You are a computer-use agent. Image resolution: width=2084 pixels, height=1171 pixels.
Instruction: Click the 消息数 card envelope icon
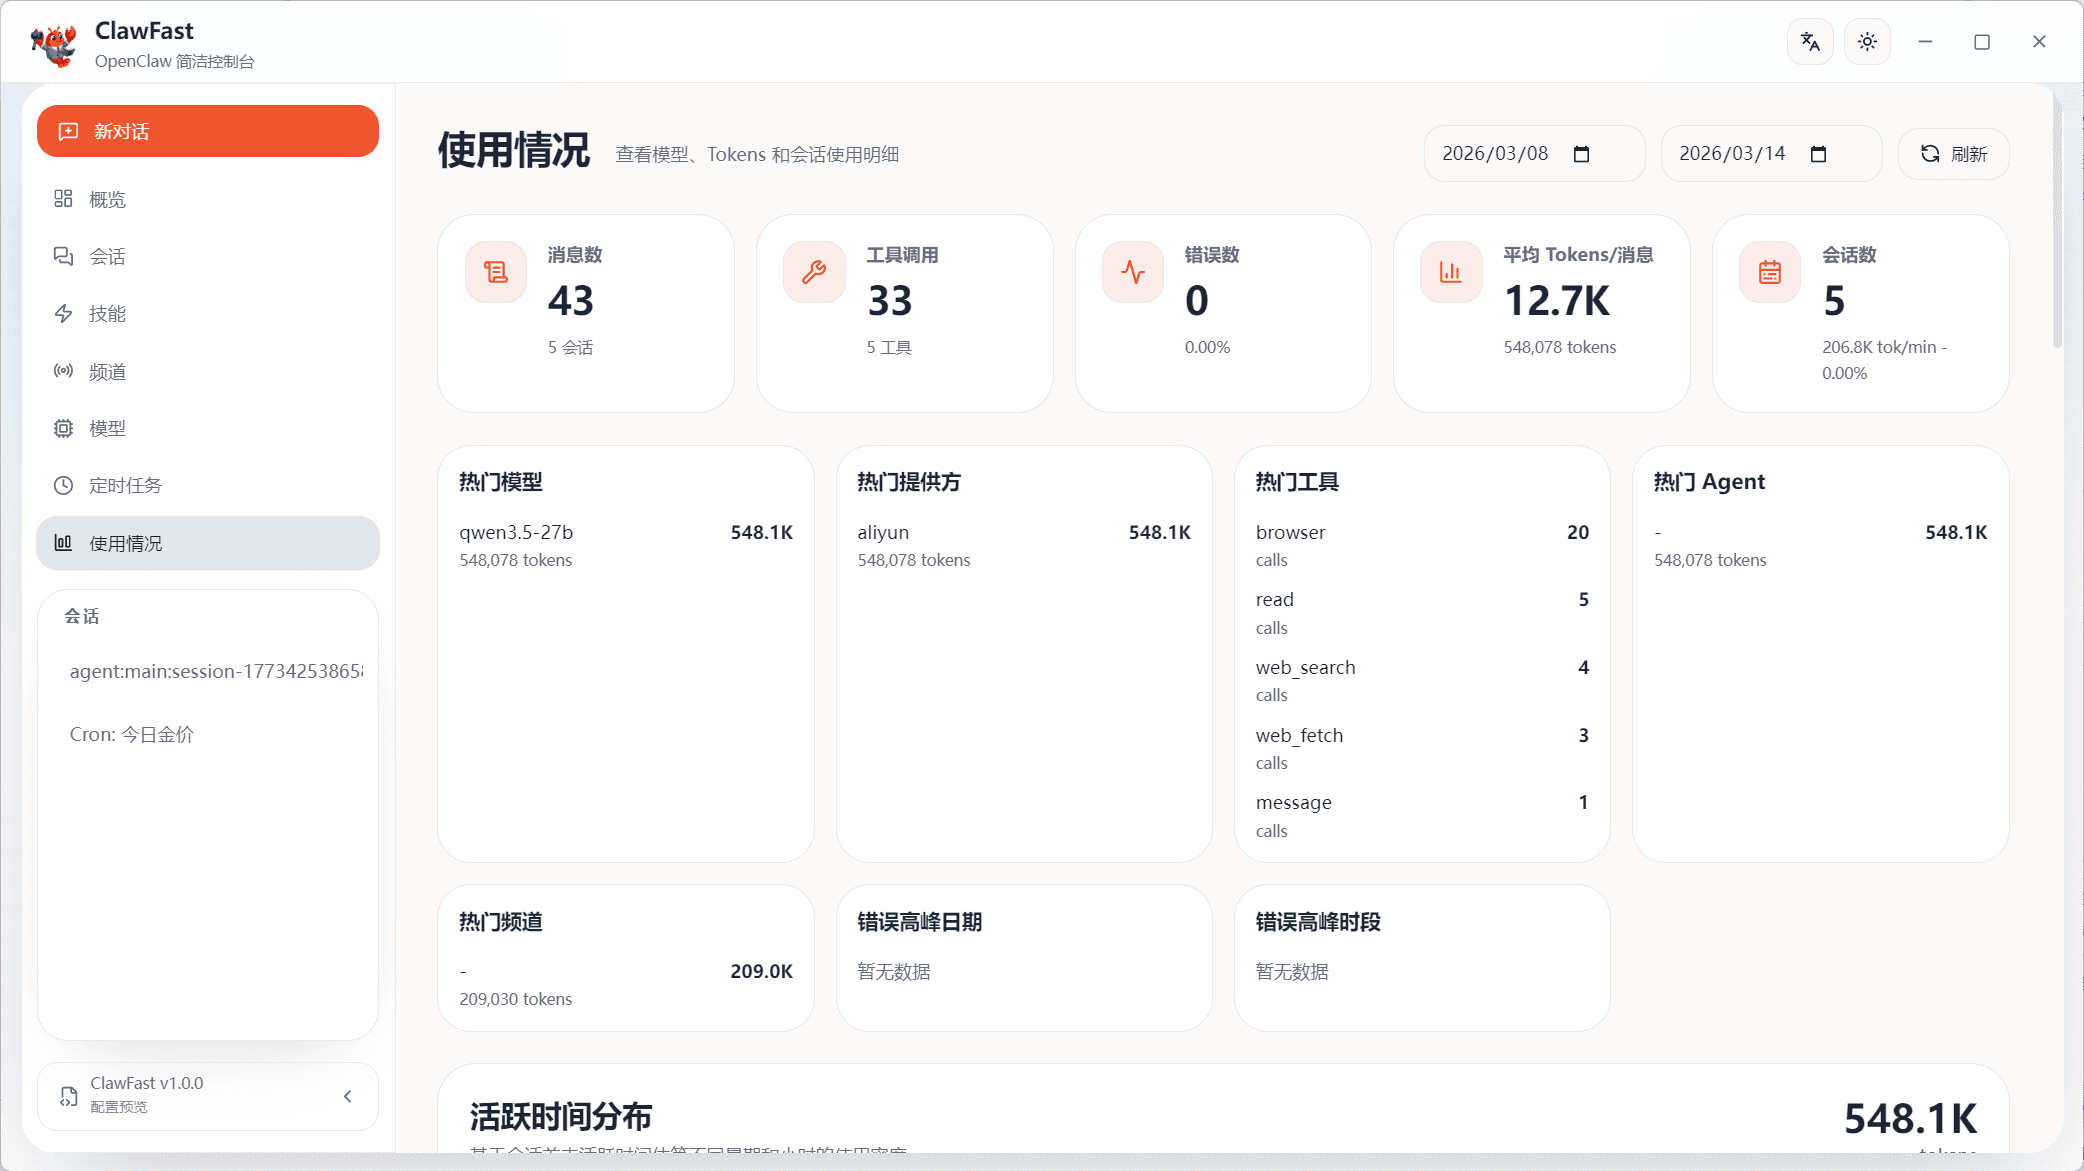[495, 271]
